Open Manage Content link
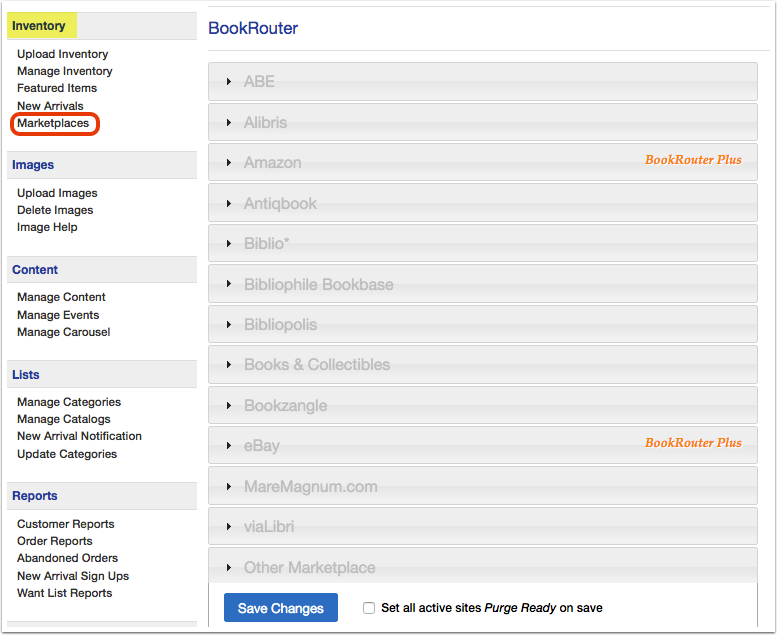The width and height of the screenshot is (777, 635). pyautogui.click(x=61, y=297)
